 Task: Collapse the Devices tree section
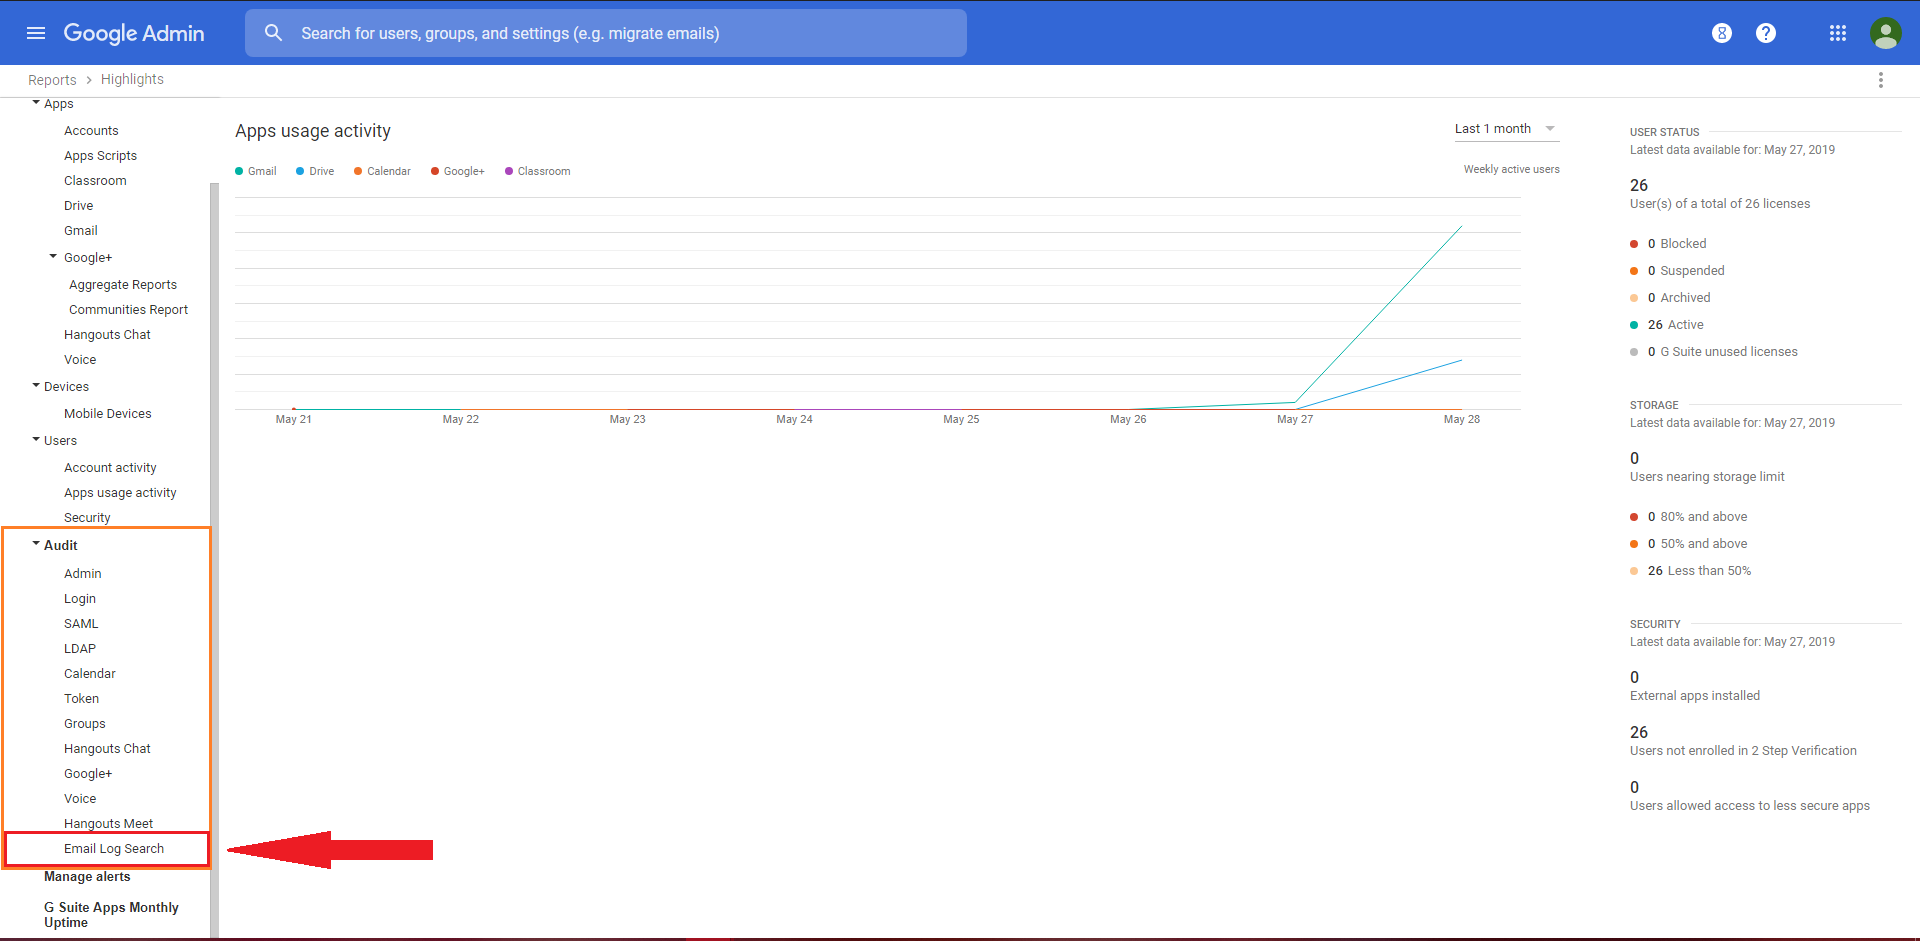[36, 386]
